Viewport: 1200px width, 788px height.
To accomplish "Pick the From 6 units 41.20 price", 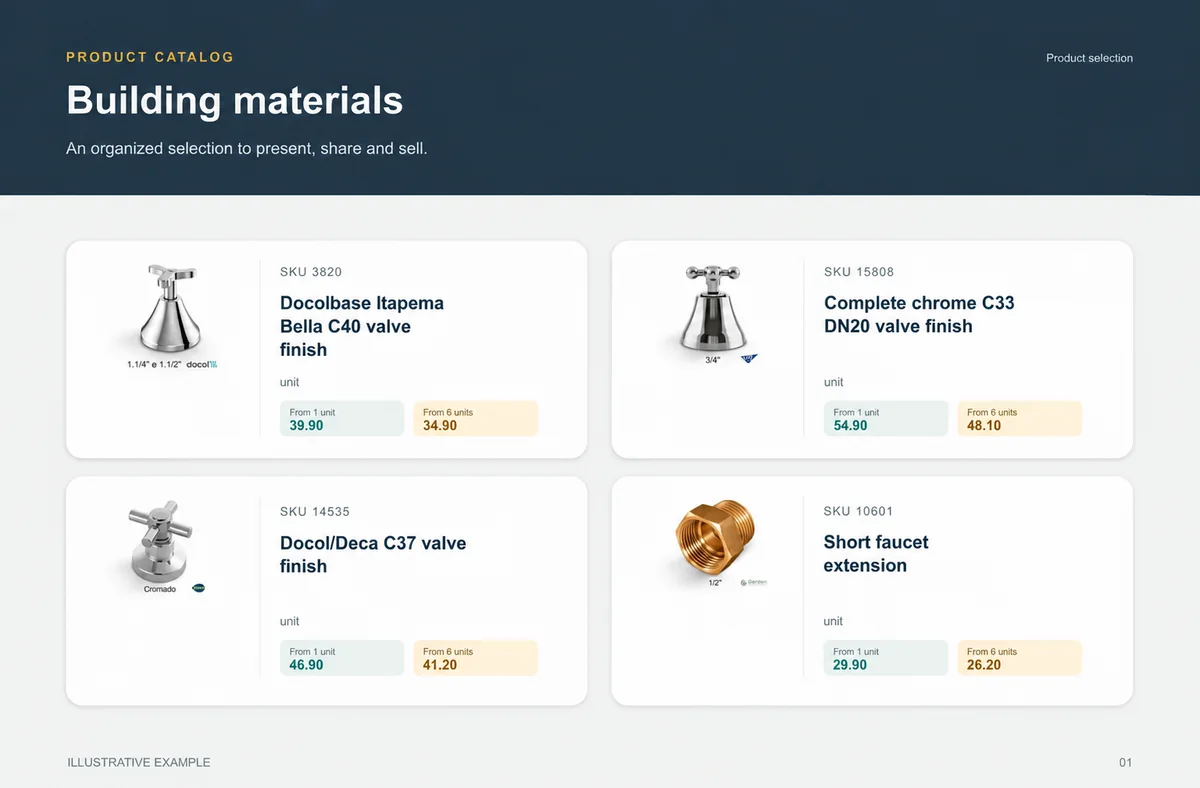I will (476, 658).
